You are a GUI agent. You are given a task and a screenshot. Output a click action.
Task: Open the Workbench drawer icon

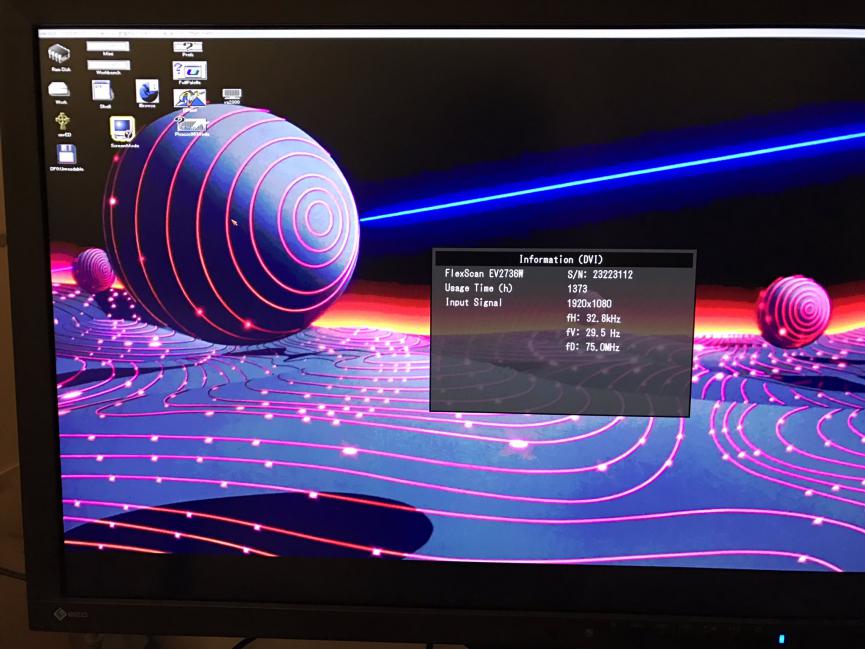point(108,65)
